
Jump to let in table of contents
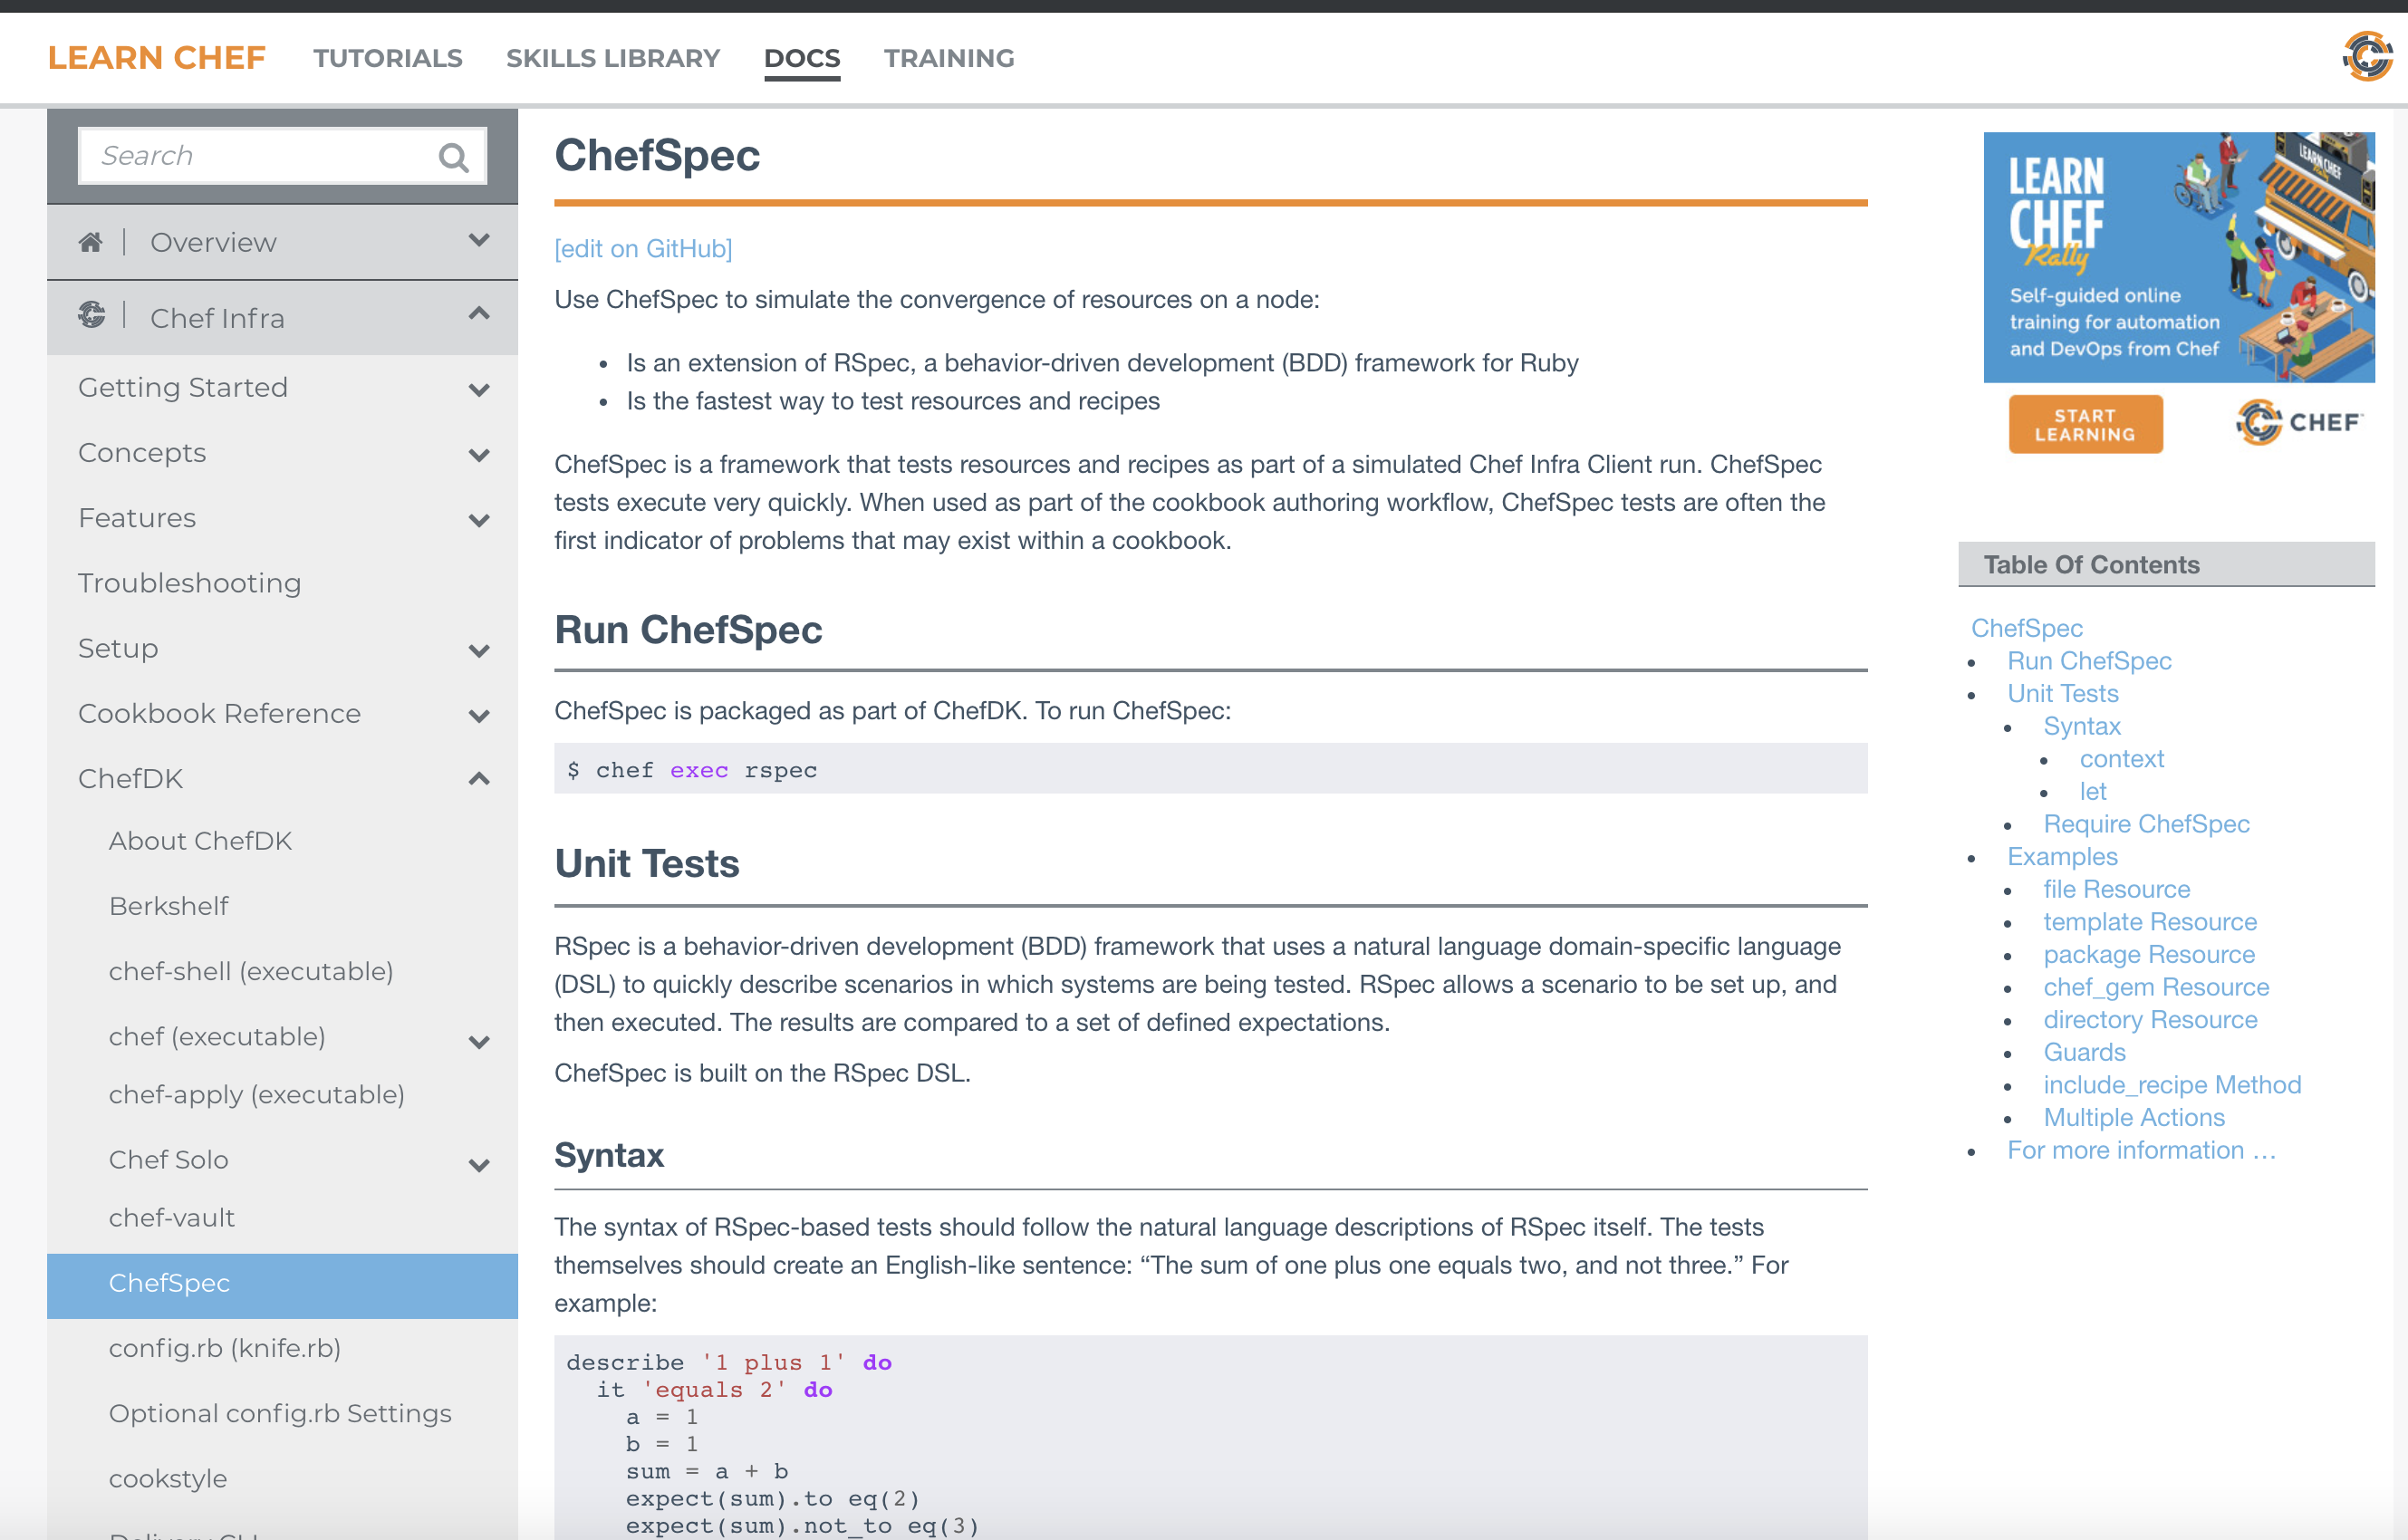click(x=2093, y=791)
